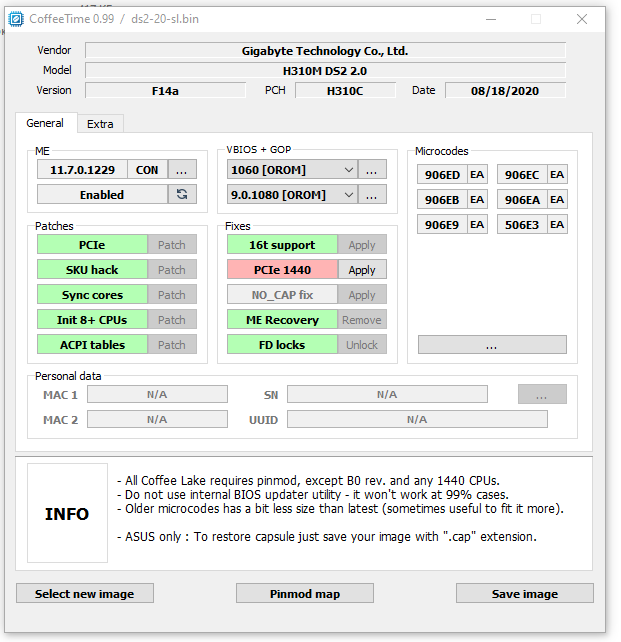Click the Model field H310M DS2 2.0
This screenshot has height=642, width=621.
coord(325,70)
